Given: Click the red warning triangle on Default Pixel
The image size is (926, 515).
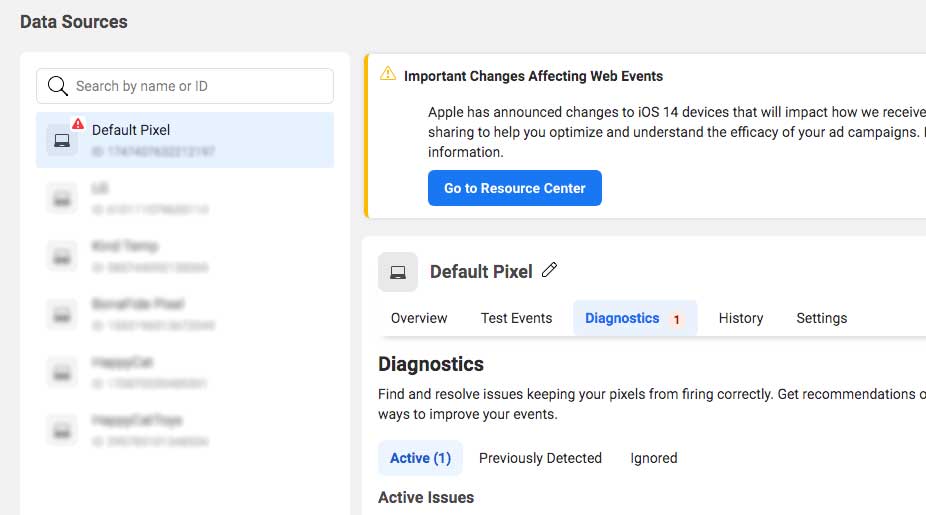Looking at the screenshot, I should 78,123.
